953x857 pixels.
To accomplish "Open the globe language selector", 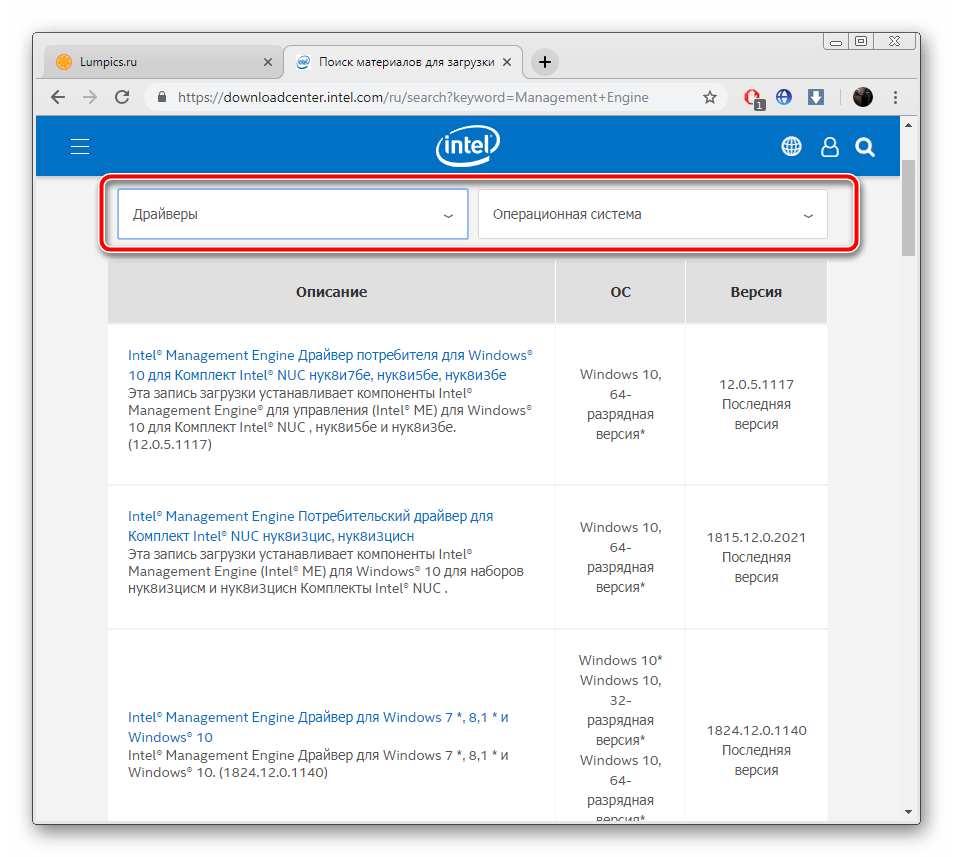I will tap(791, 147).
